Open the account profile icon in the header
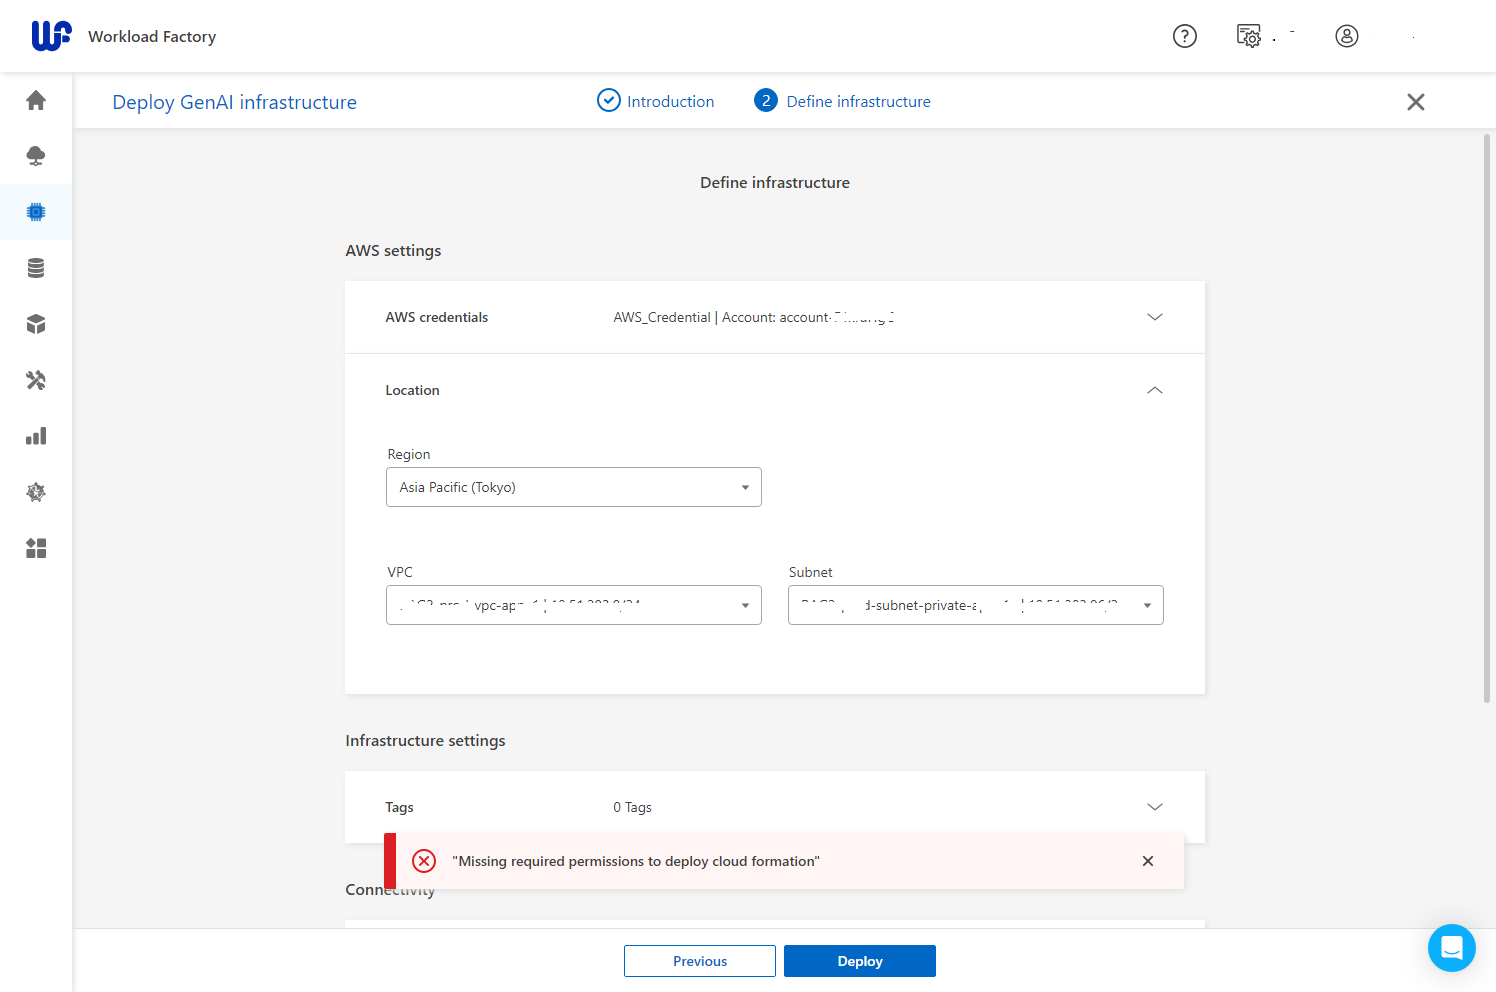 (x=1347, y=36)
